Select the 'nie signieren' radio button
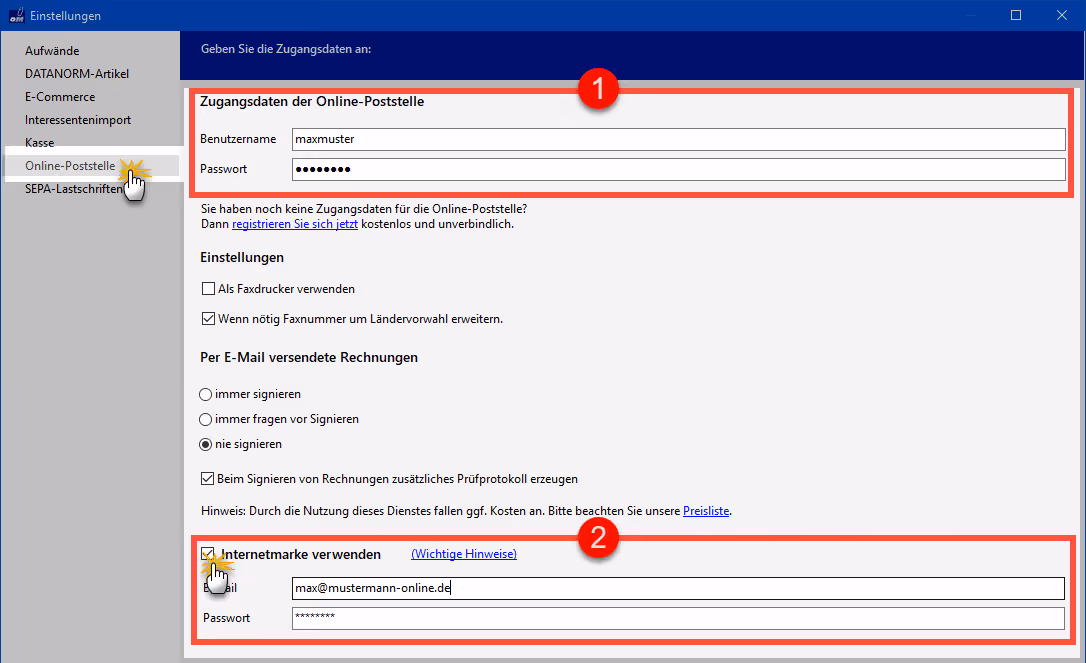Image resolution: width=1086 pixels, height=663 pixels. [x=205, y=444]
